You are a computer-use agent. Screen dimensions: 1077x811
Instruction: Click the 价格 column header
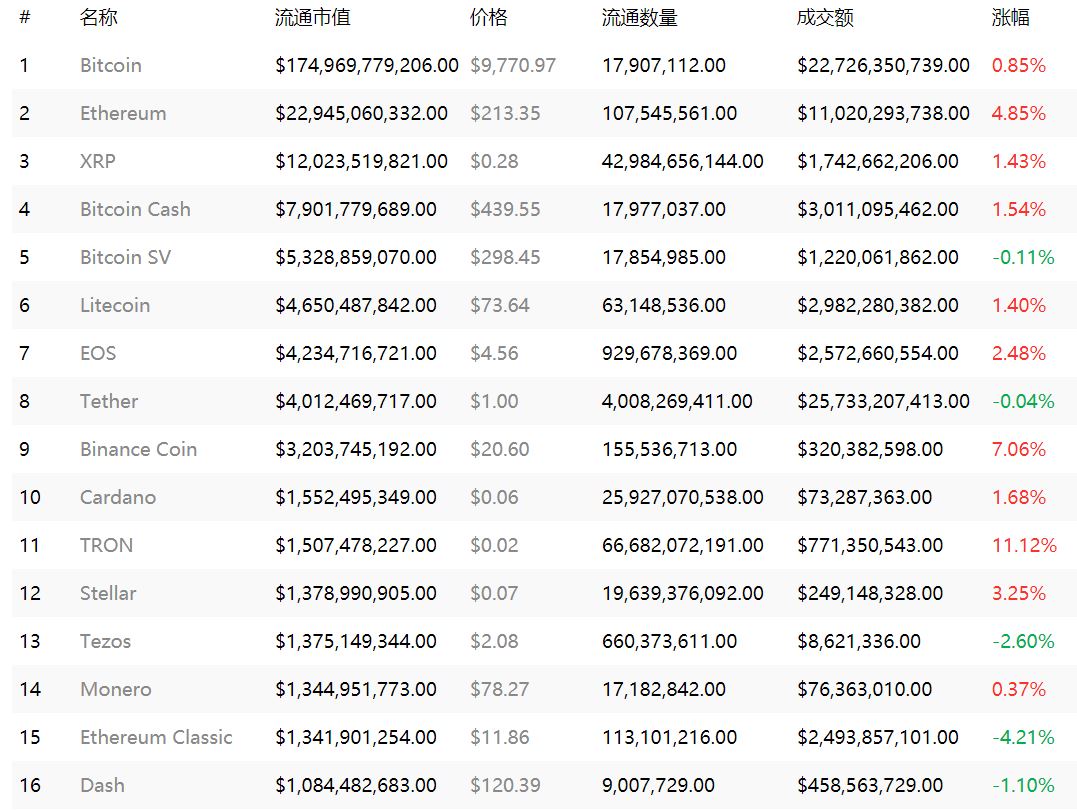[x=489, y=18]
